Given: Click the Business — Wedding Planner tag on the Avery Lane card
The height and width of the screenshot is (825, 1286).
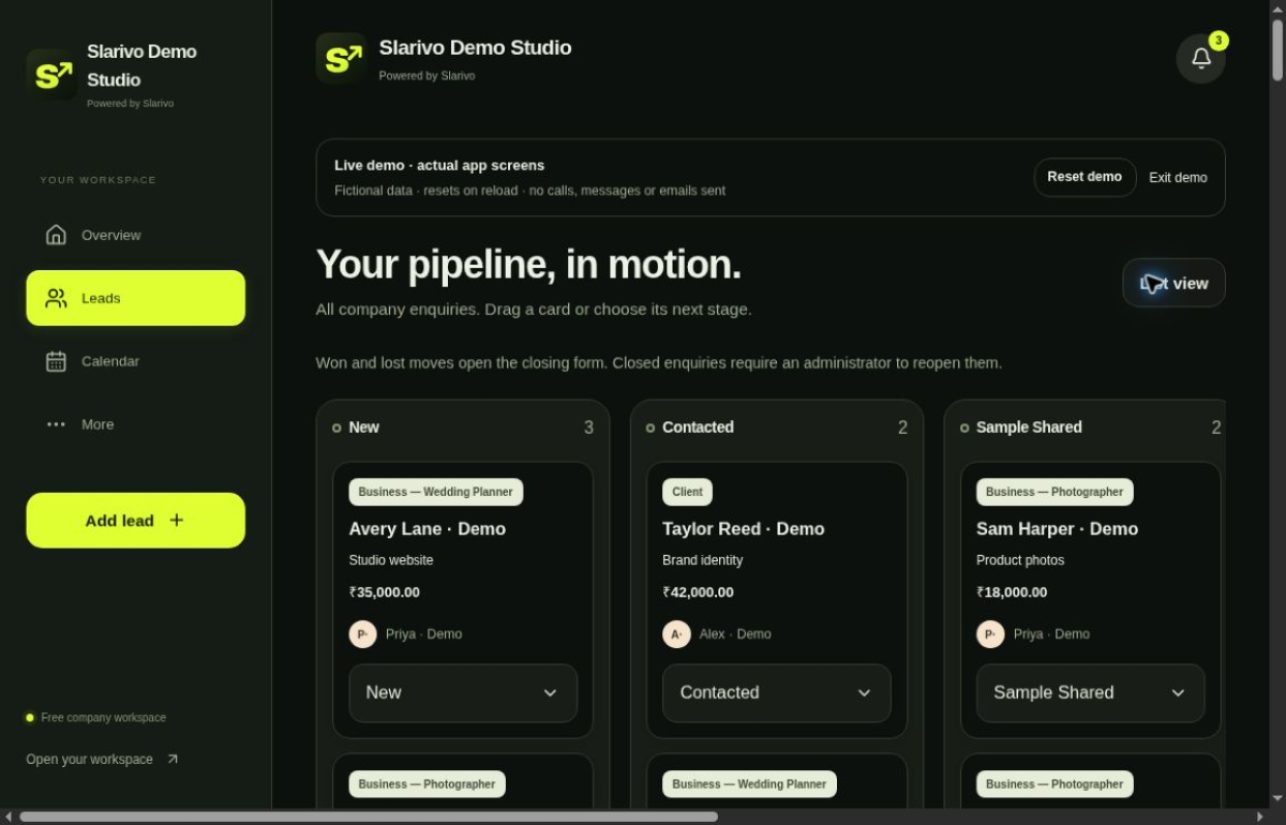Looking at the screenshot, I should 436,492.
